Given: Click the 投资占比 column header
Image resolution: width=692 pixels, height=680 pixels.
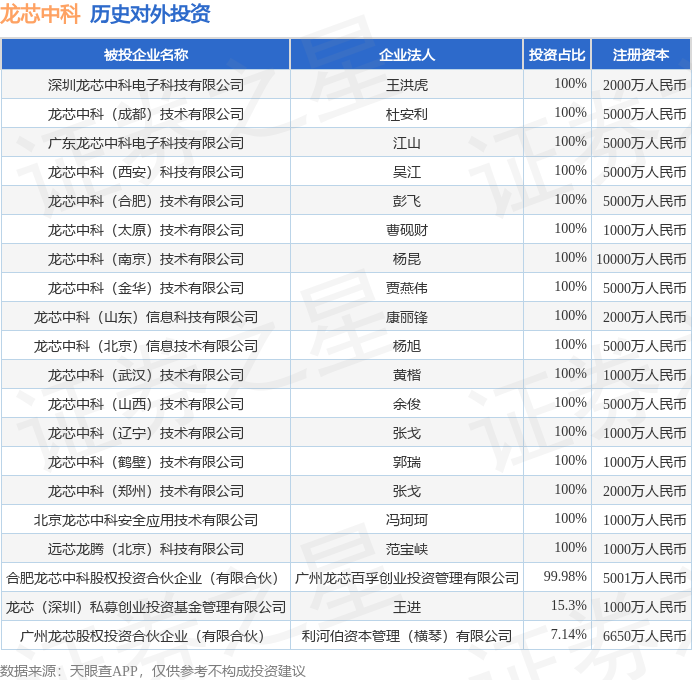Looking at the screenshot, I should point(557,55).
